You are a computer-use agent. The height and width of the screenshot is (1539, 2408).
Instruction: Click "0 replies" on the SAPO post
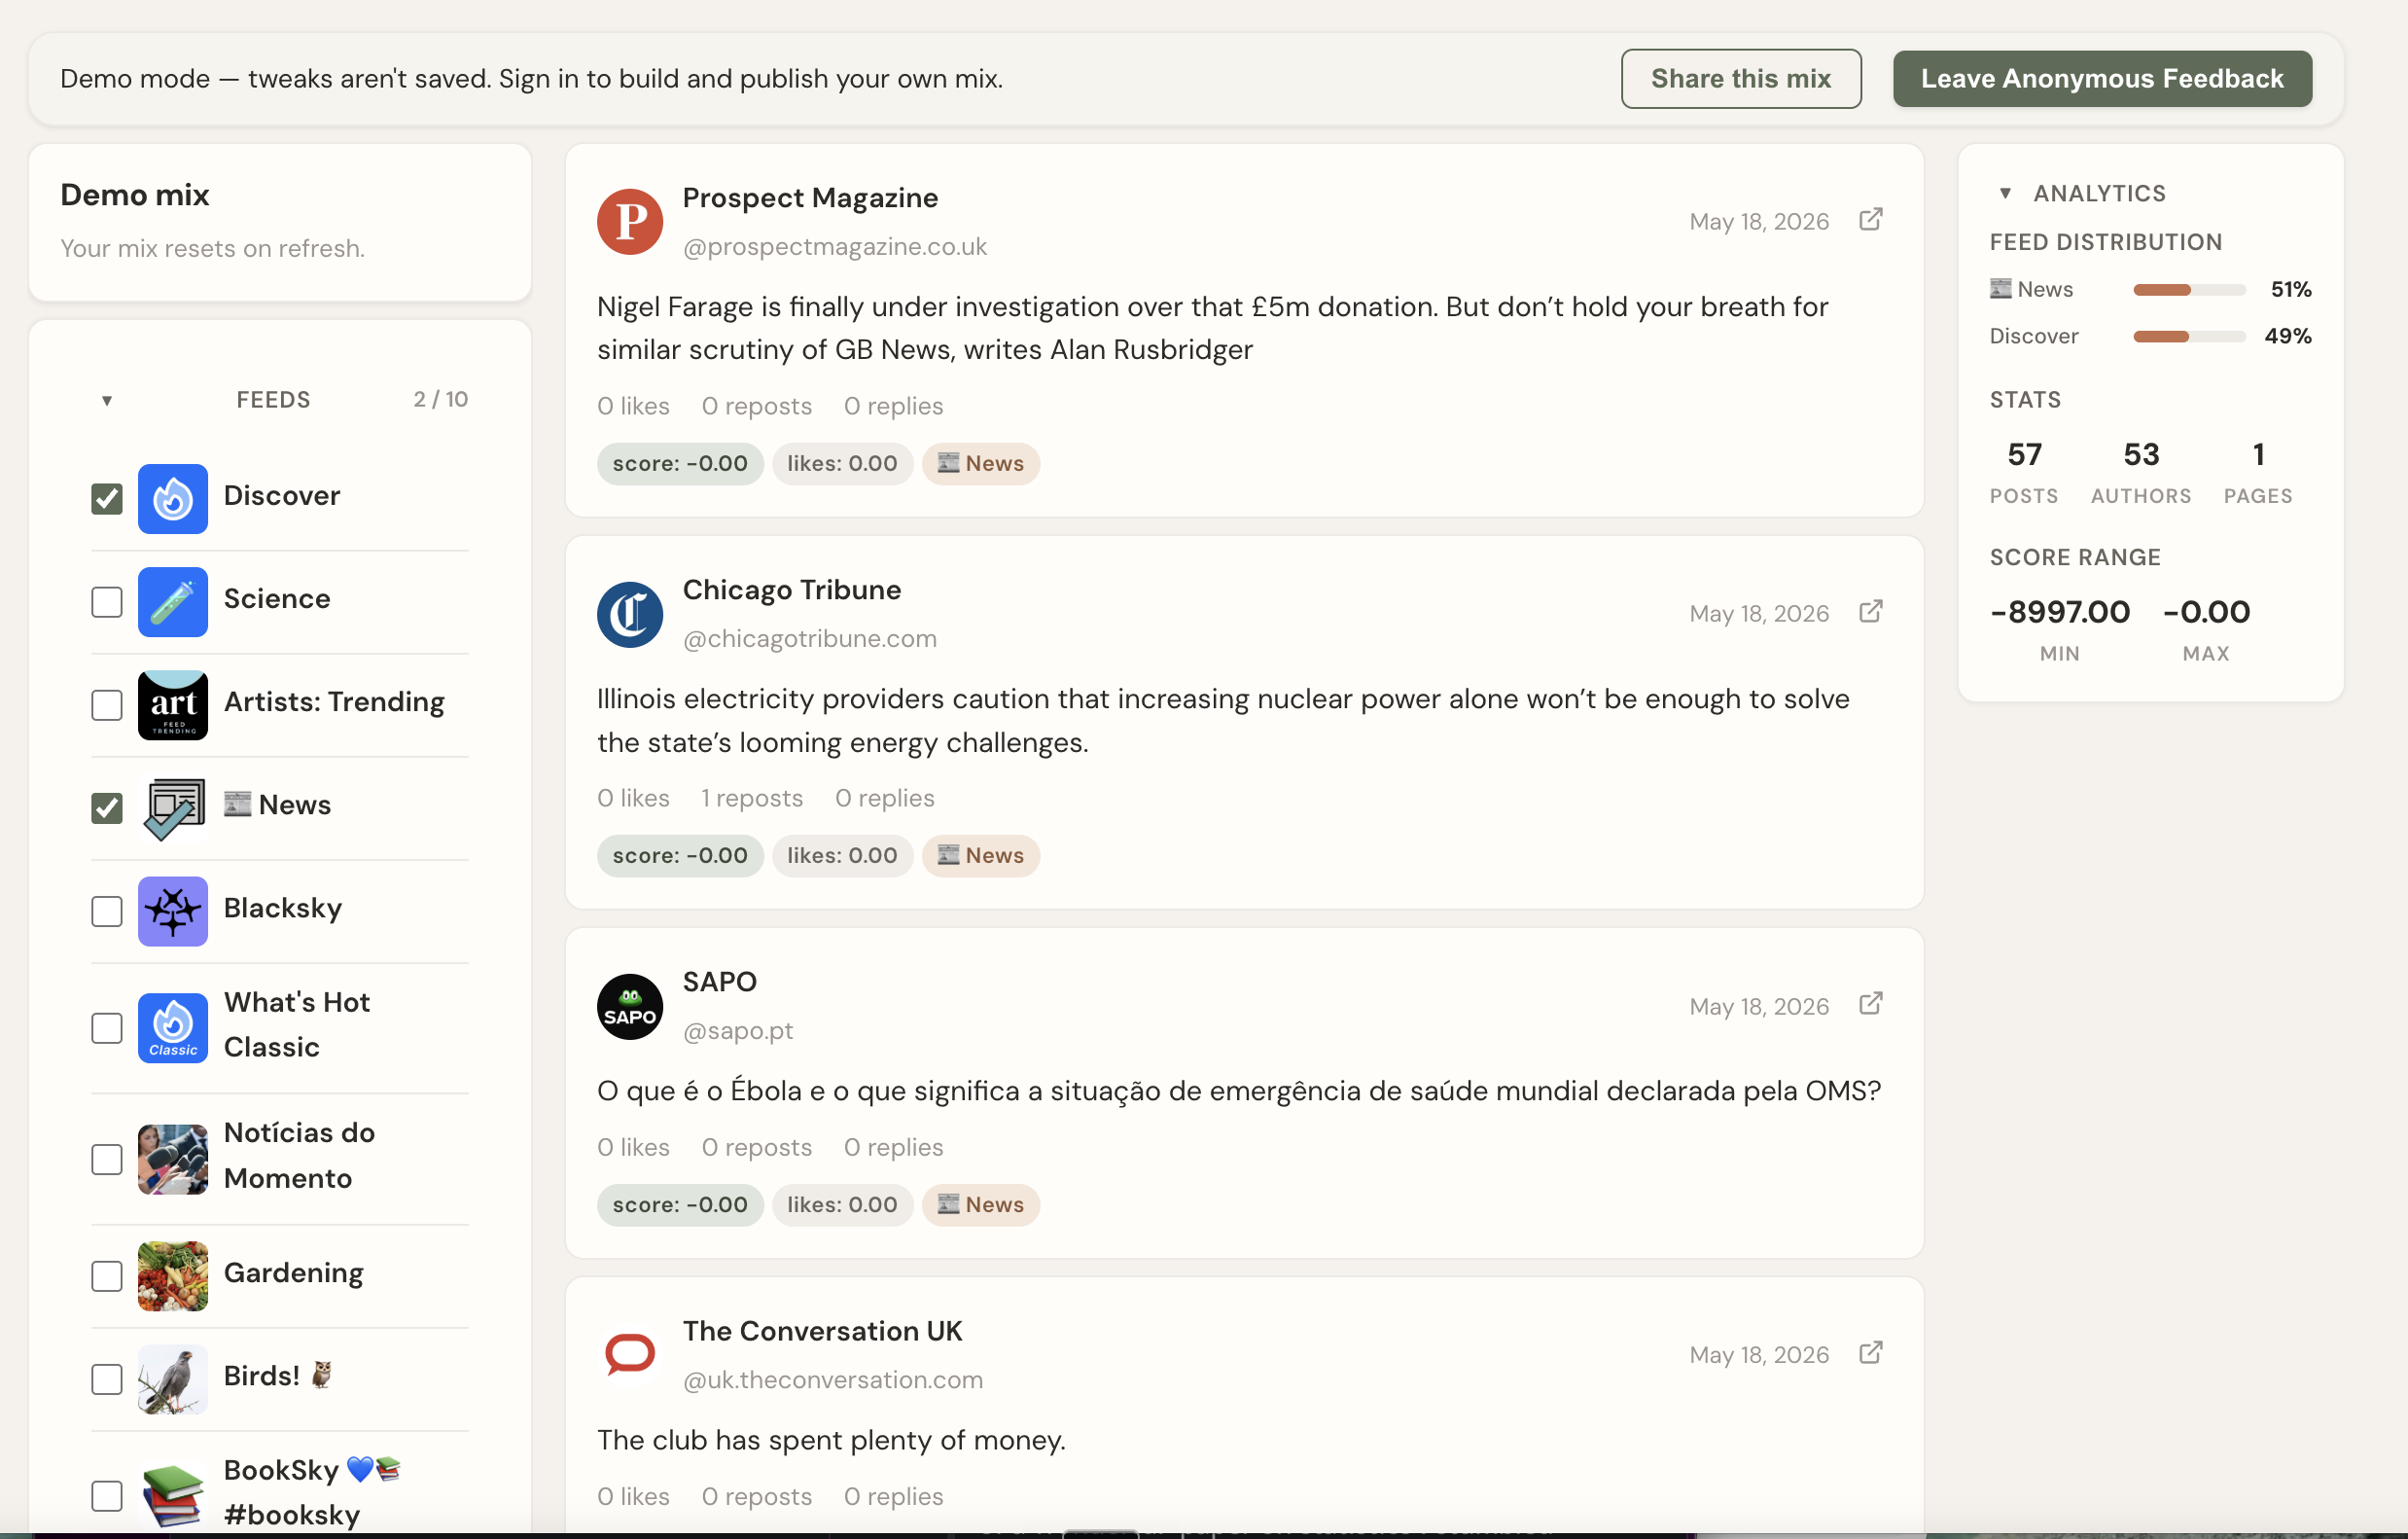click(x=893, y=1147)
